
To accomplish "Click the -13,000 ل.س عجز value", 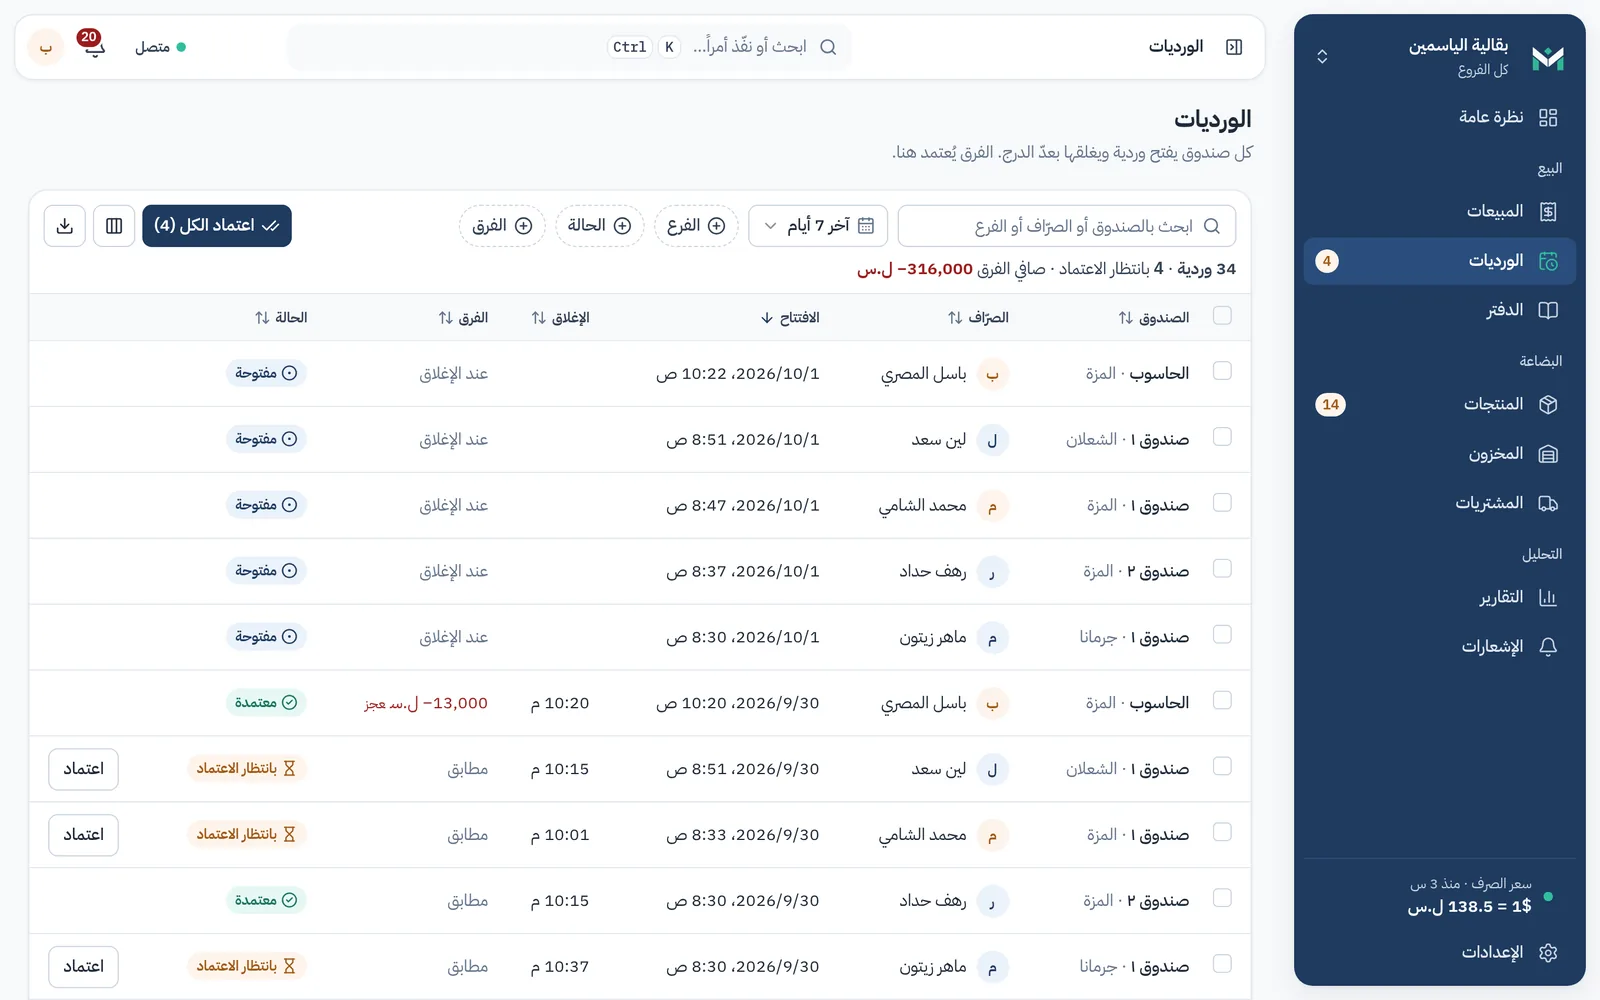I will pyautogui.click(x=426, y=704).
